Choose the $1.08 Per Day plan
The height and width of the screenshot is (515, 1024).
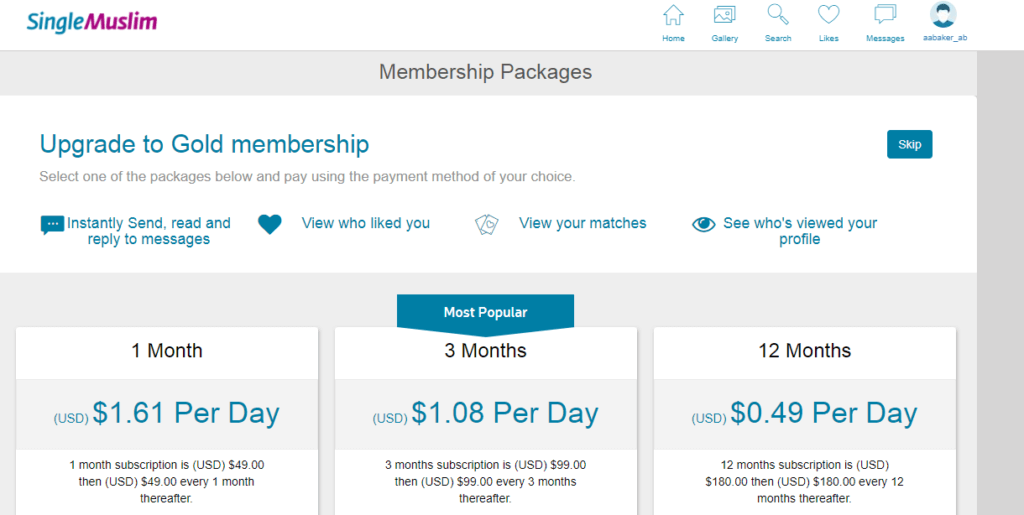coord(485,414)
